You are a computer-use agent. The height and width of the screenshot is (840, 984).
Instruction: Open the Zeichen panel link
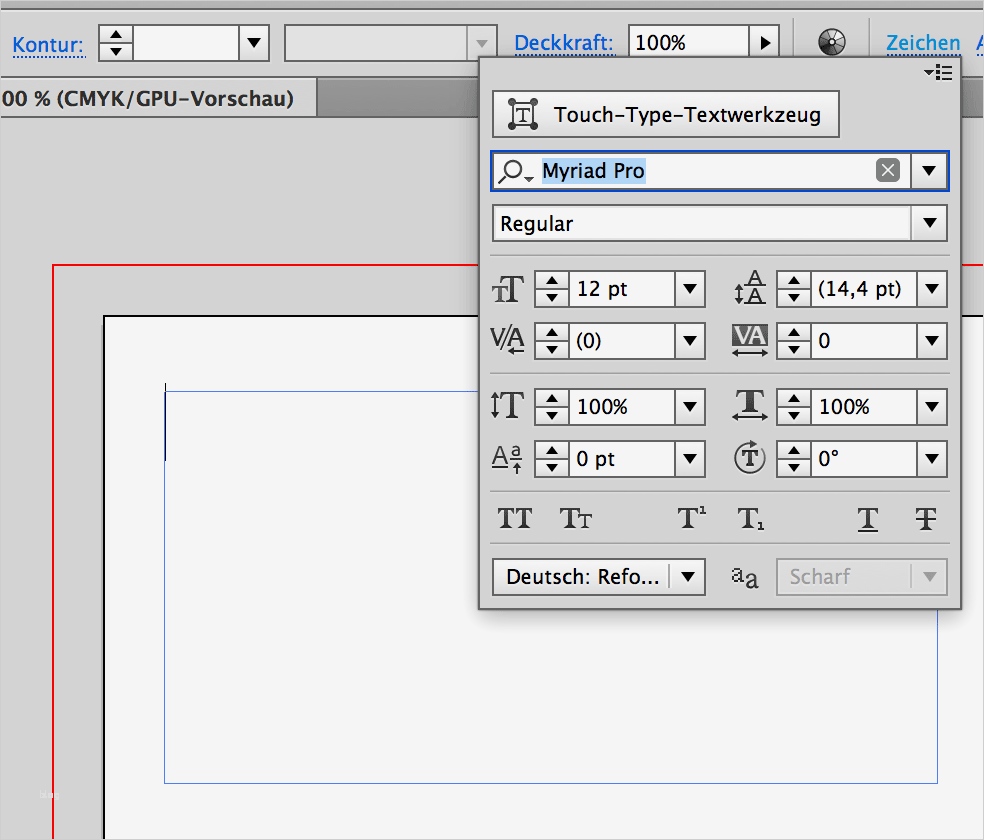pyautogui.click(x=922, y=43)
